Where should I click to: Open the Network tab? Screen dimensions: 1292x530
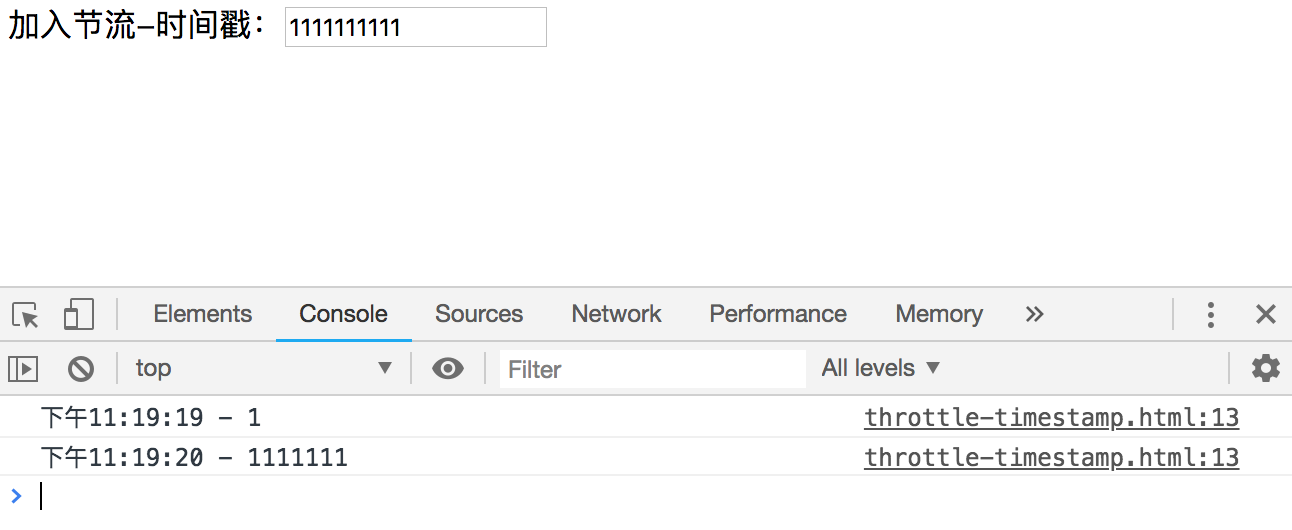[x=616, y=314]
